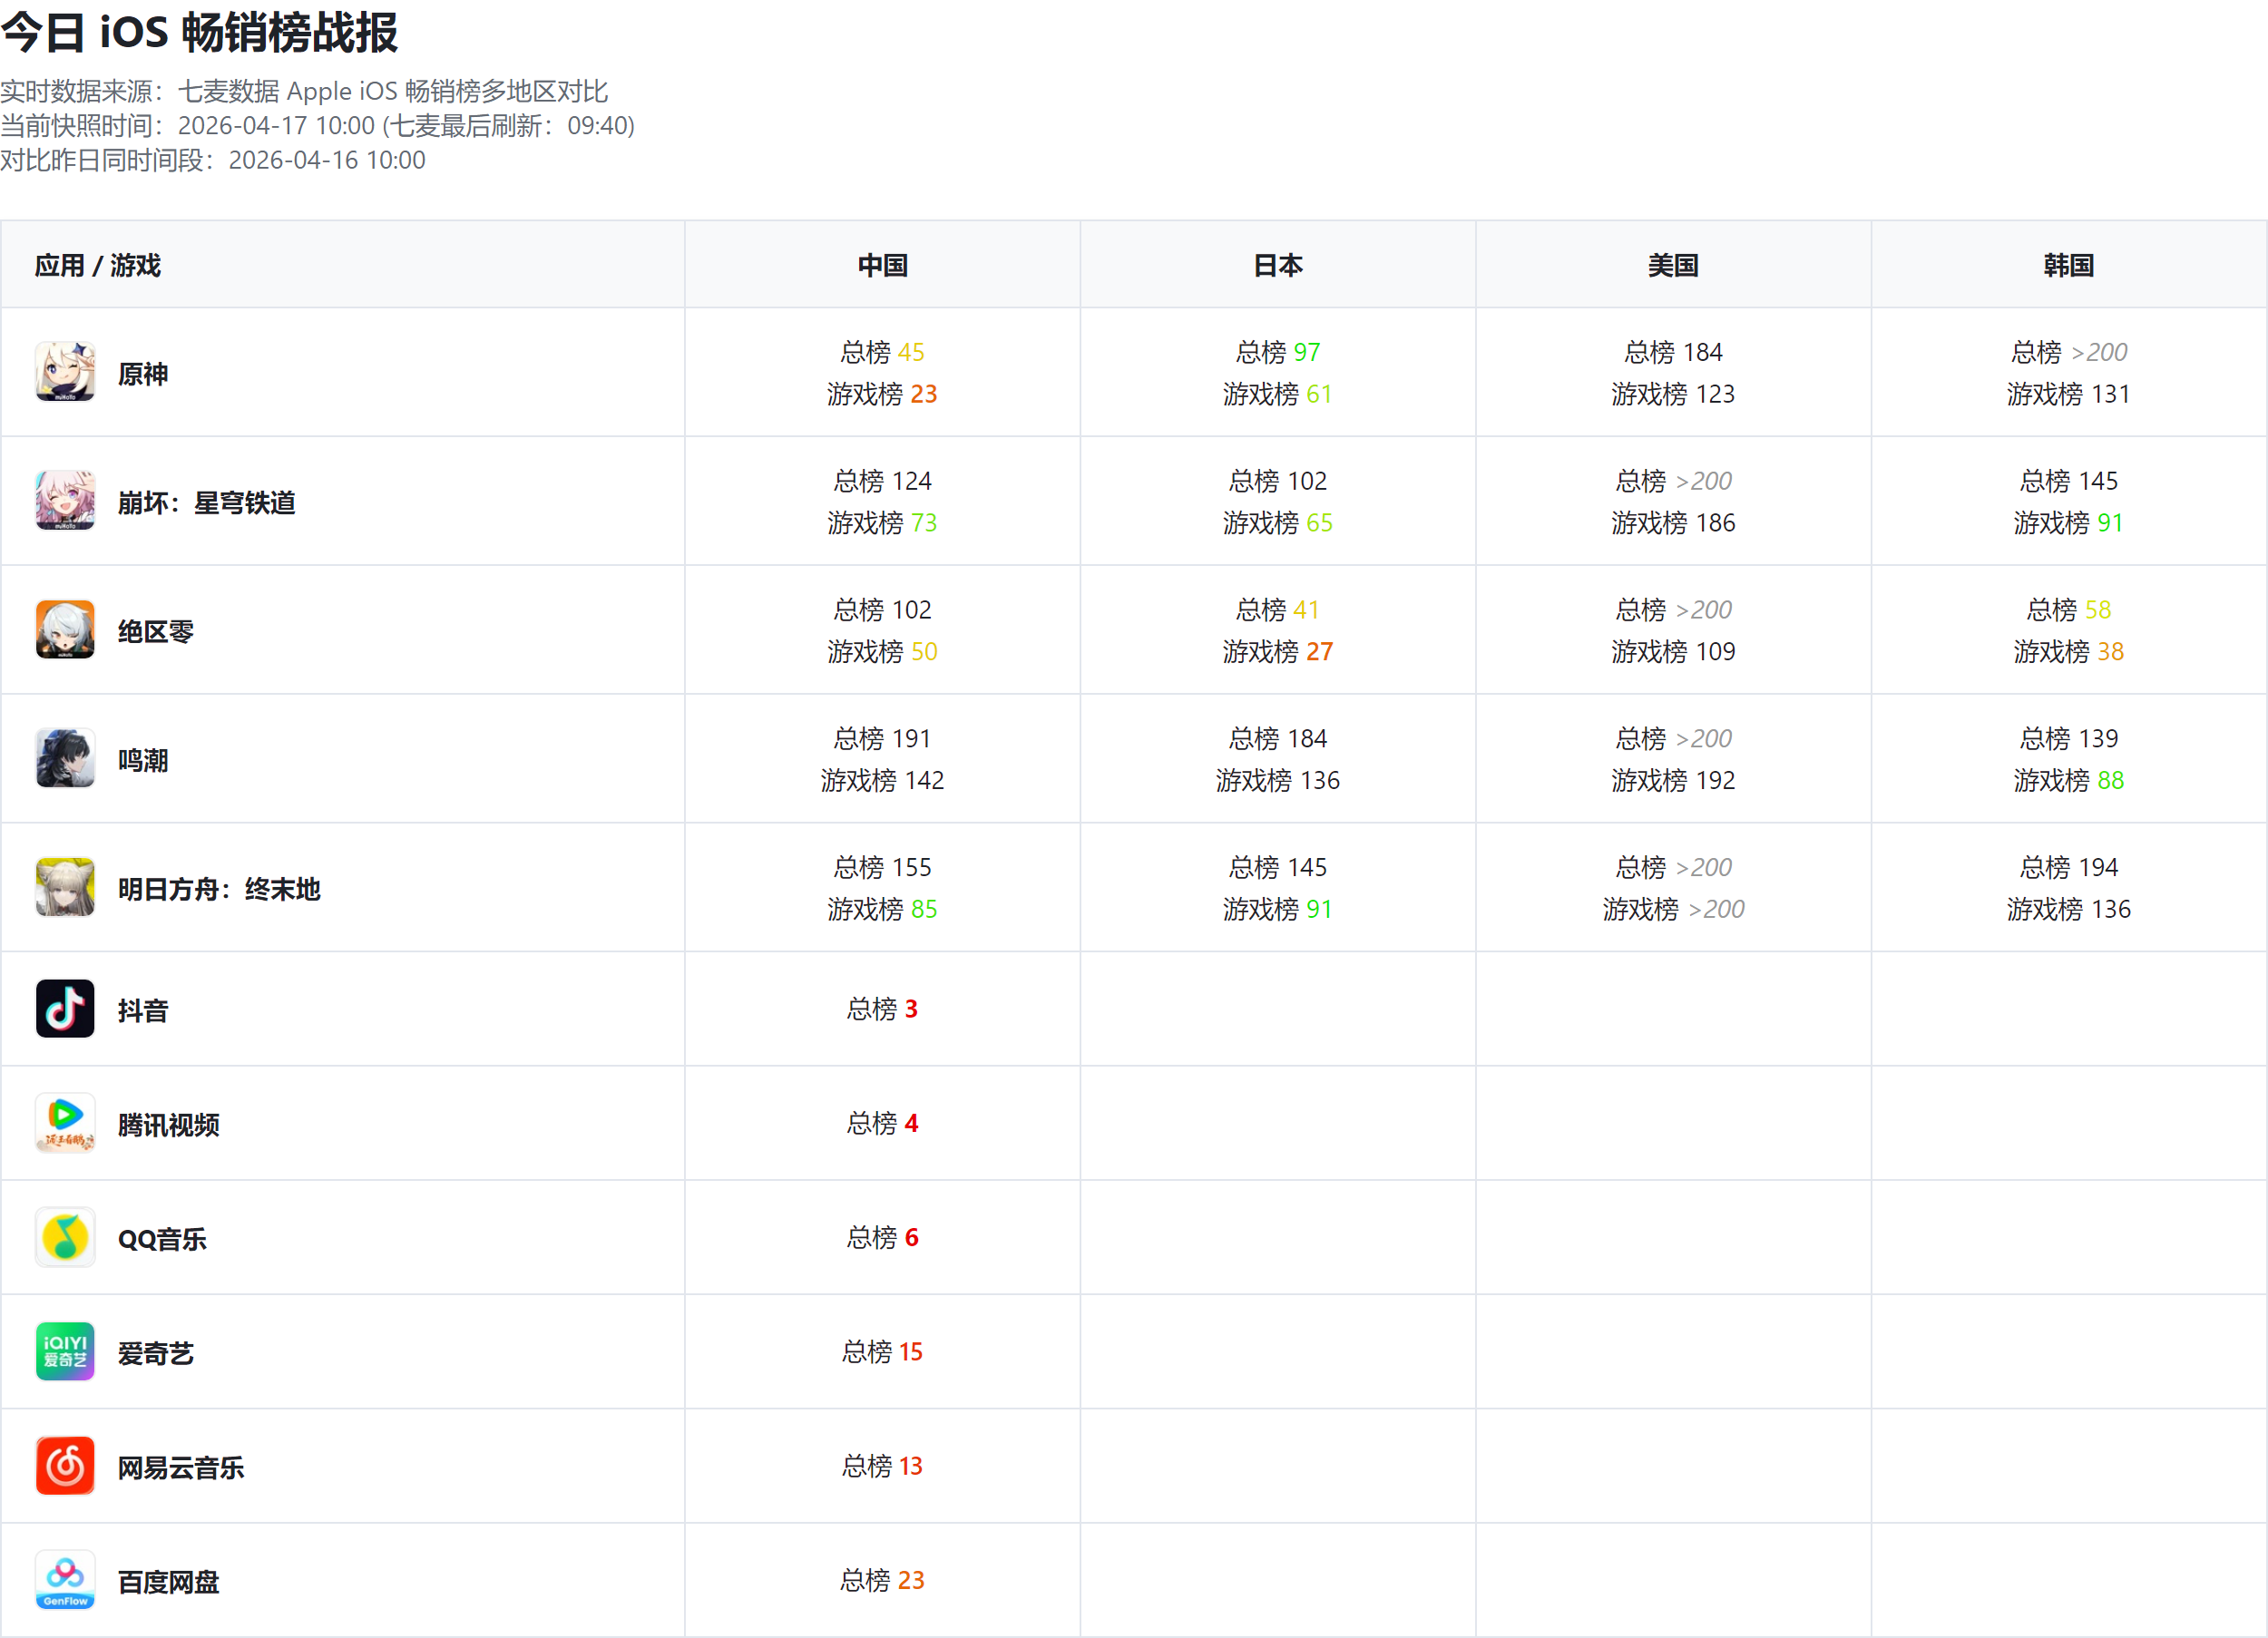Image resolution: width=2268 pixels, height=1638 pixels.
Task: Click the 韩国 column header
Action: (2069, 265)
